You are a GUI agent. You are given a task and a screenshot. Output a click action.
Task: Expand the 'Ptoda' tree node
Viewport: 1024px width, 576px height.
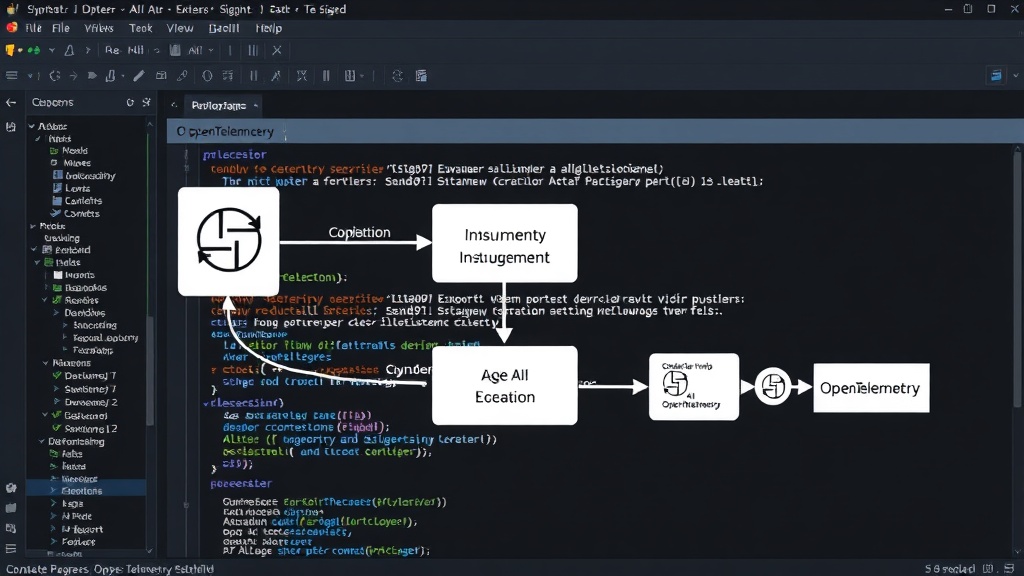point(33,226)
